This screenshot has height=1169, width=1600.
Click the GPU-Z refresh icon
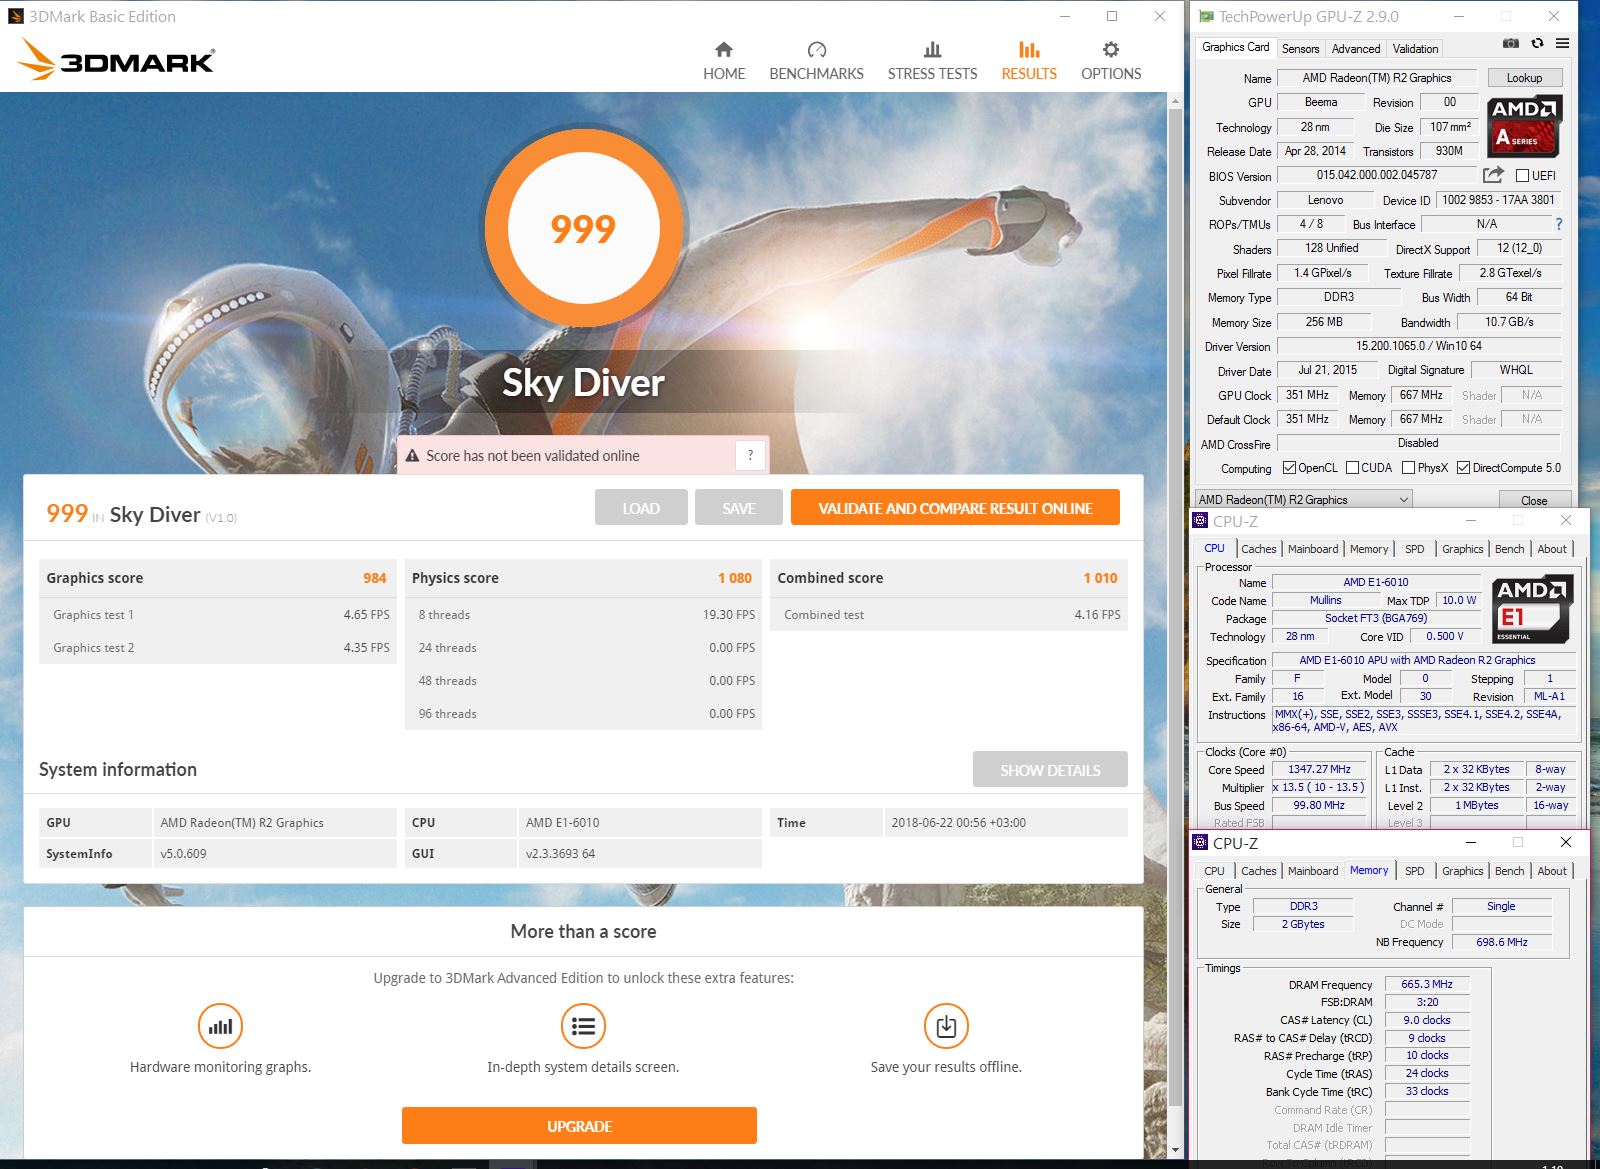coord(1537,43)
